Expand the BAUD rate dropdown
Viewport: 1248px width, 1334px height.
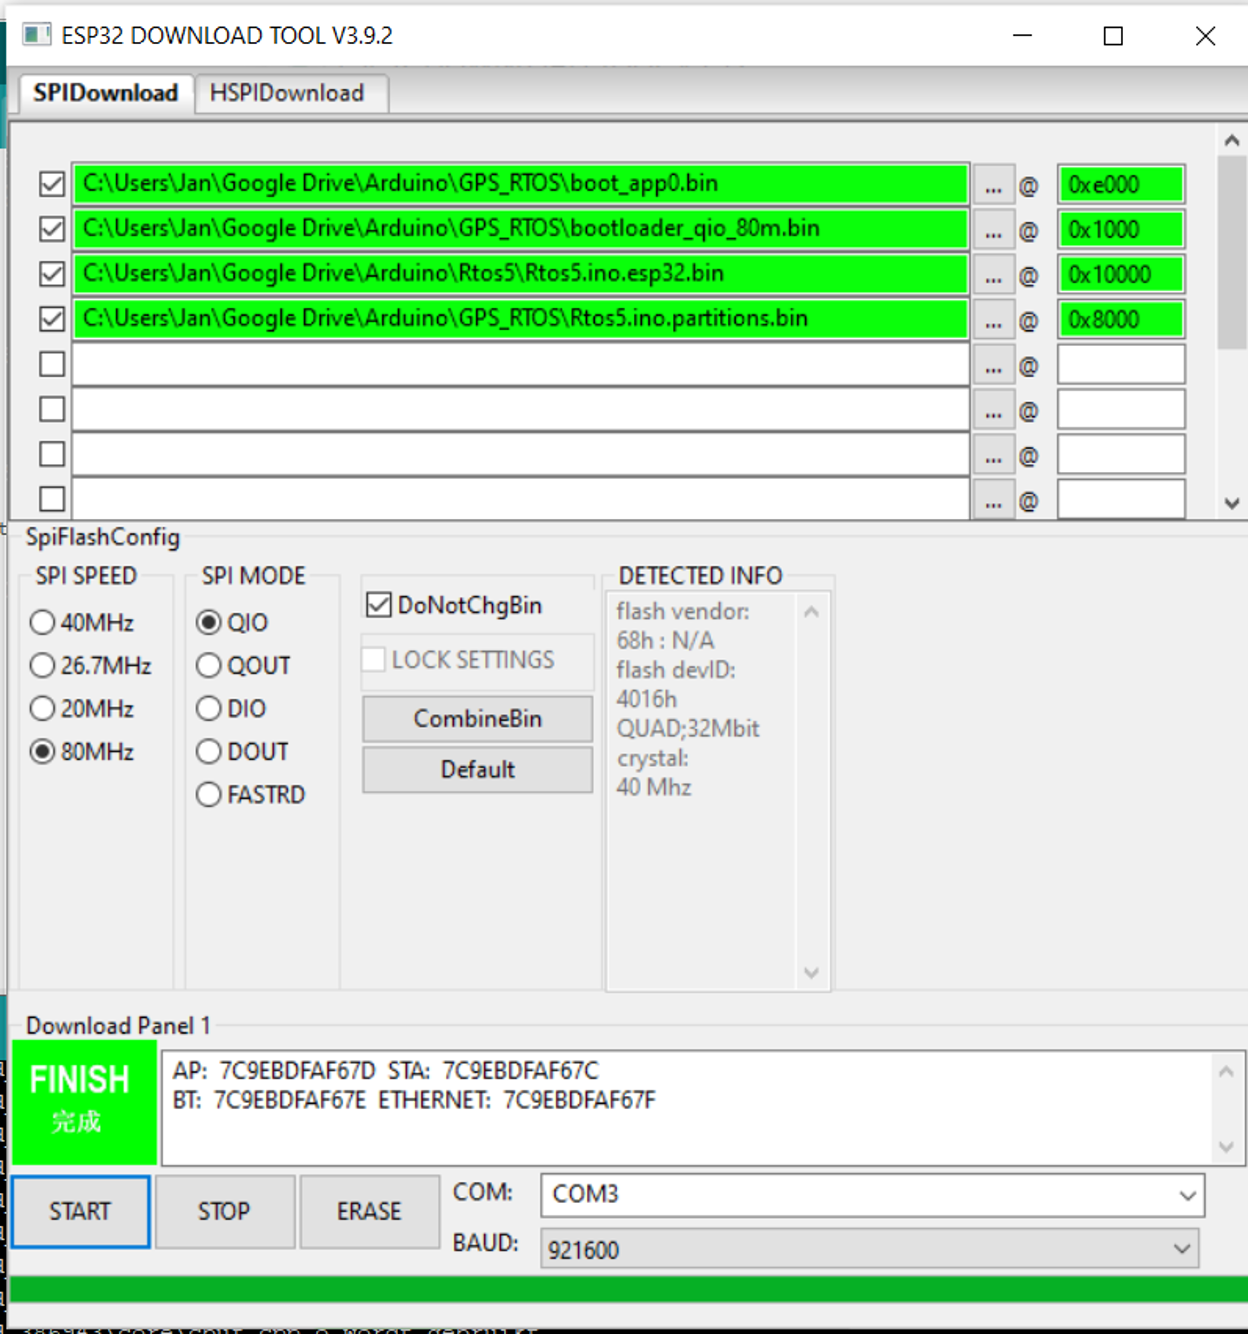click(x=1182, y=1249)
